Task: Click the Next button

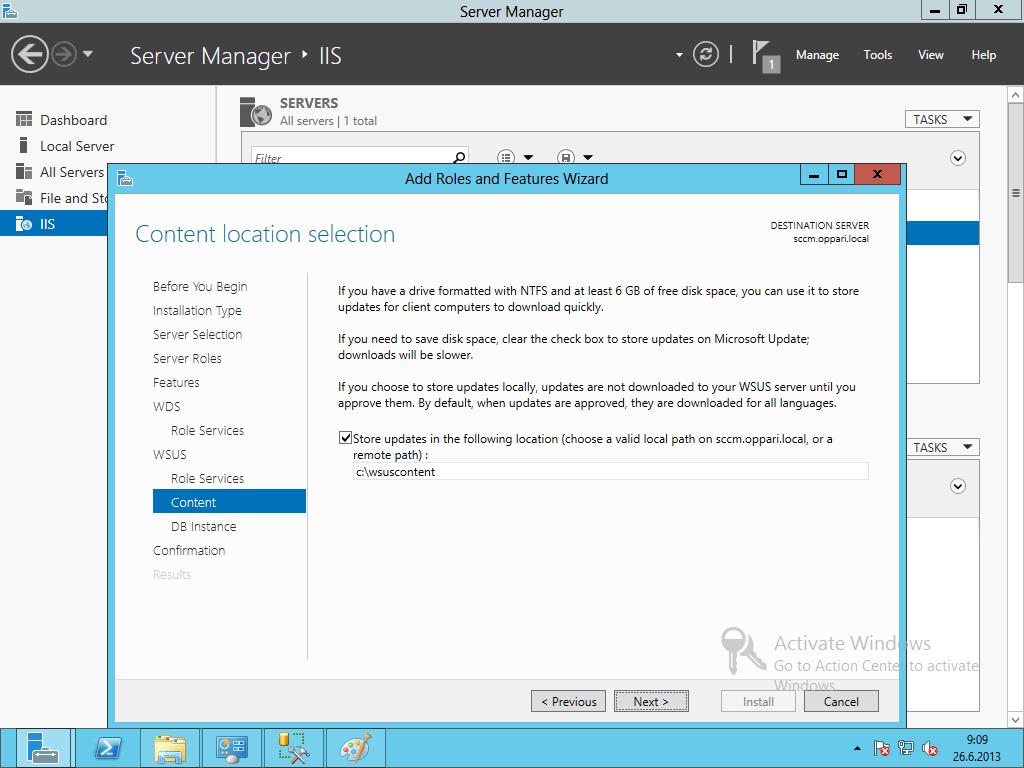Action: (x=651, y=701)
